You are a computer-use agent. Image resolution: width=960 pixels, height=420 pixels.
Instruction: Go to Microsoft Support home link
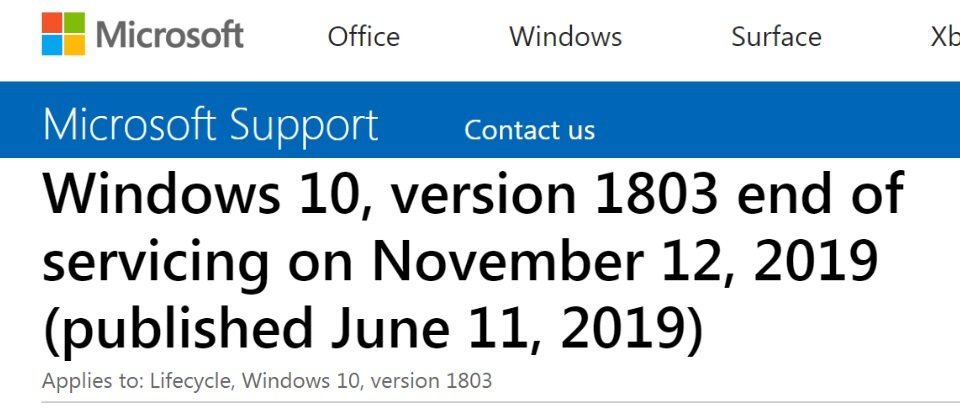[211, 125]
